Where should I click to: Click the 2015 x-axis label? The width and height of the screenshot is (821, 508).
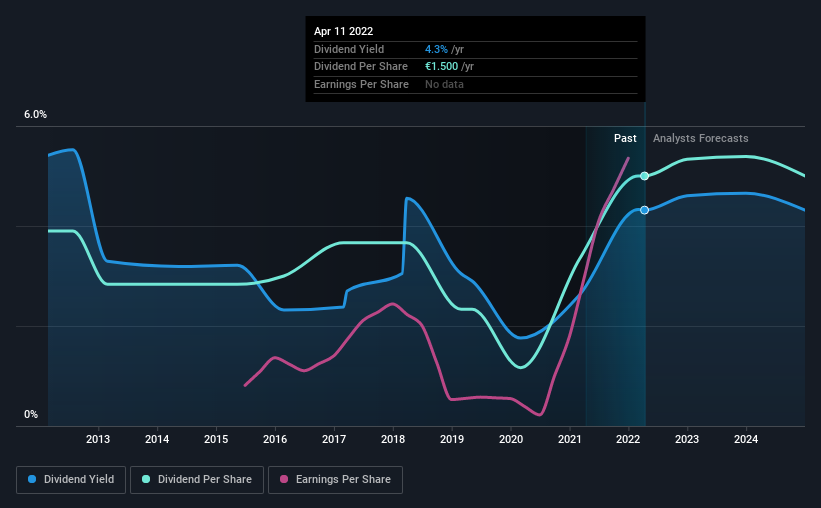[216, 439]
